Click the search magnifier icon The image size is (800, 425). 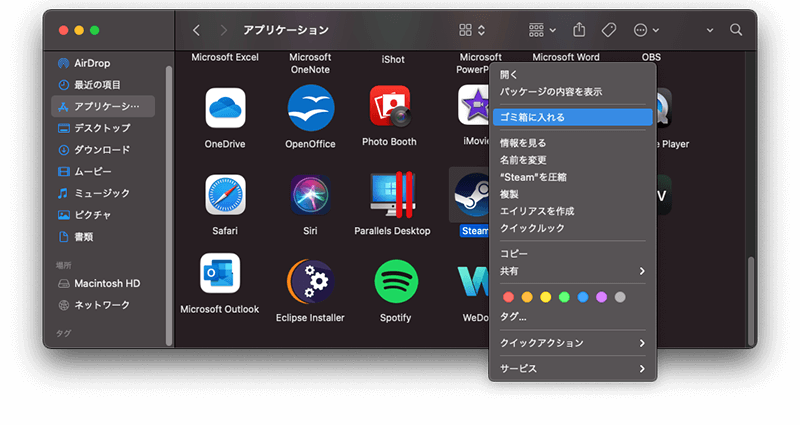(736, 30)
